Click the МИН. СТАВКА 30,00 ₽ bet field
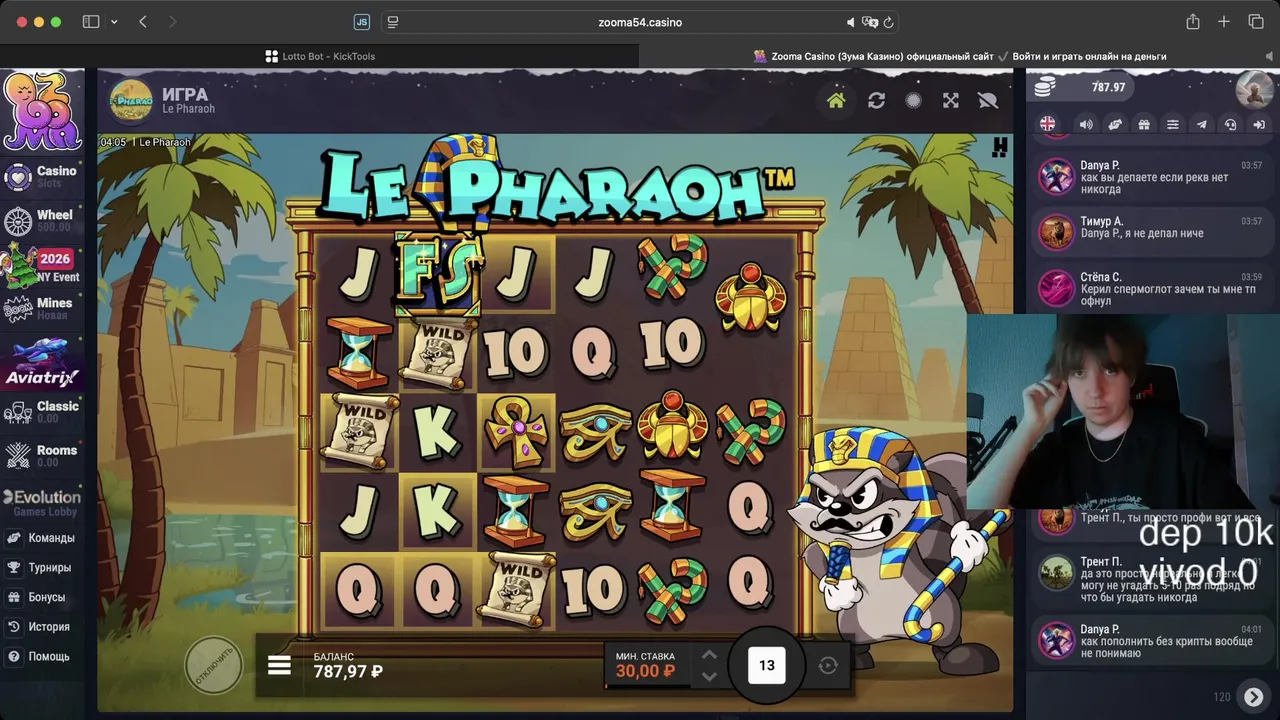 (x=647, y=665)
